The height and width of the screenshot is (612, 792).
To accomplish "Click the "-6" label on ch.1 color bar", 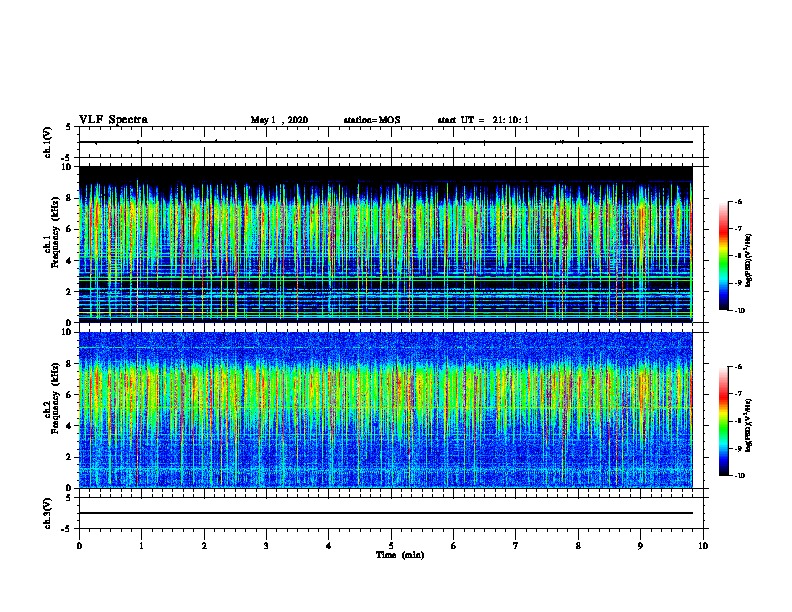I will tap(738, 201).
